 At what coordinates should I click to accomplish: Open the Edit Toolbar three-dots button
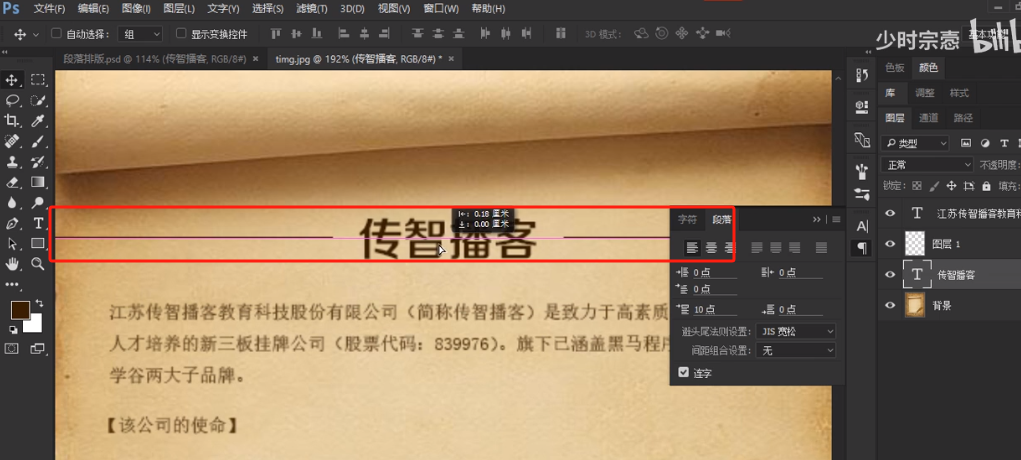click(12, 285)
